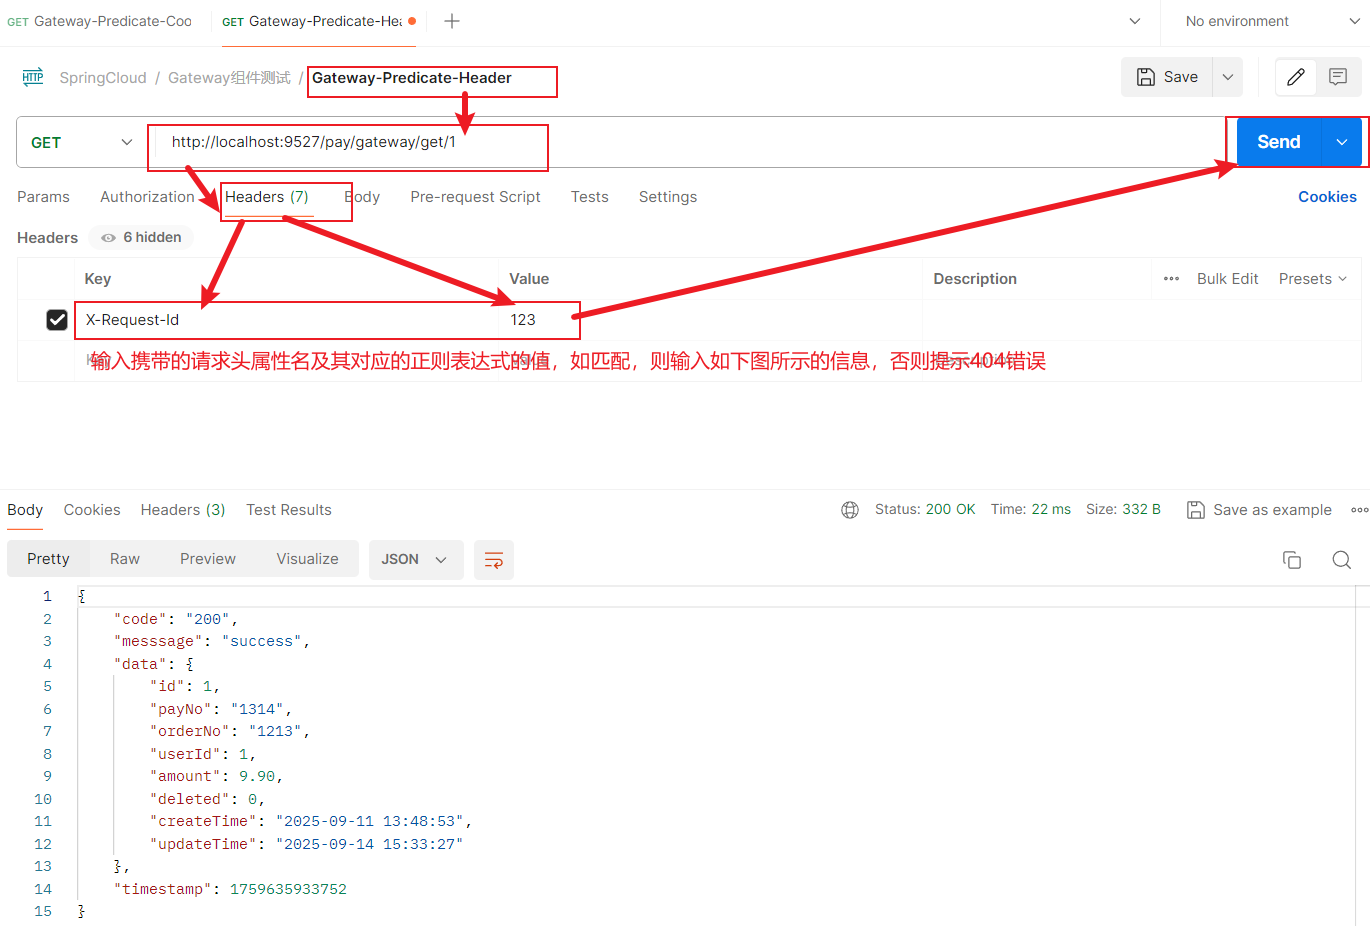Click the network globe icon

tap(850, 510)
